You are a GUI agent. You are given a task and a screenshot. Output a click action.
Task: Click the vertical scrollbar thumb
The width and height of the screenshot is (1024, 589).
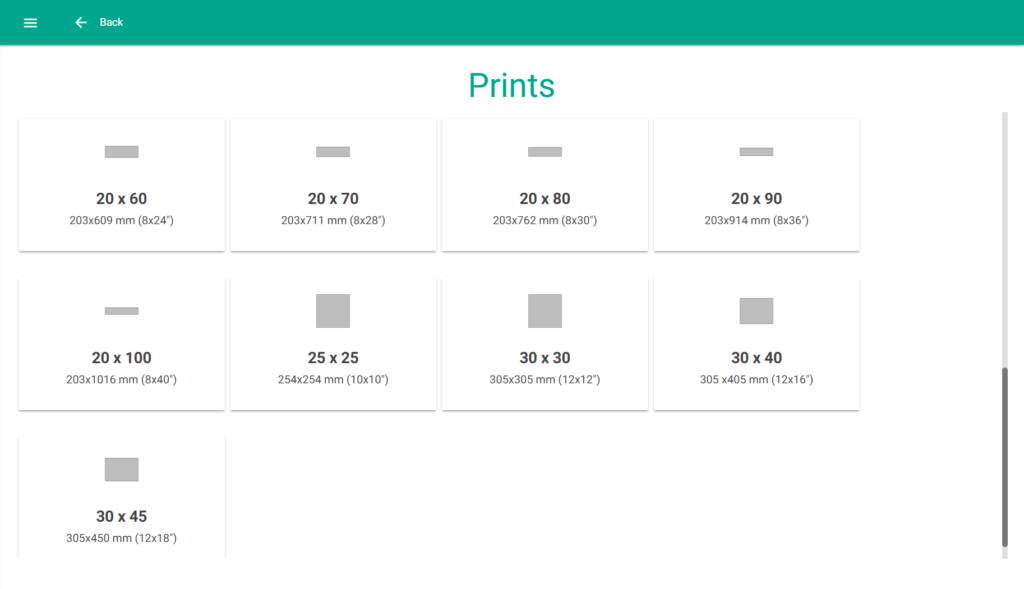1005,457
